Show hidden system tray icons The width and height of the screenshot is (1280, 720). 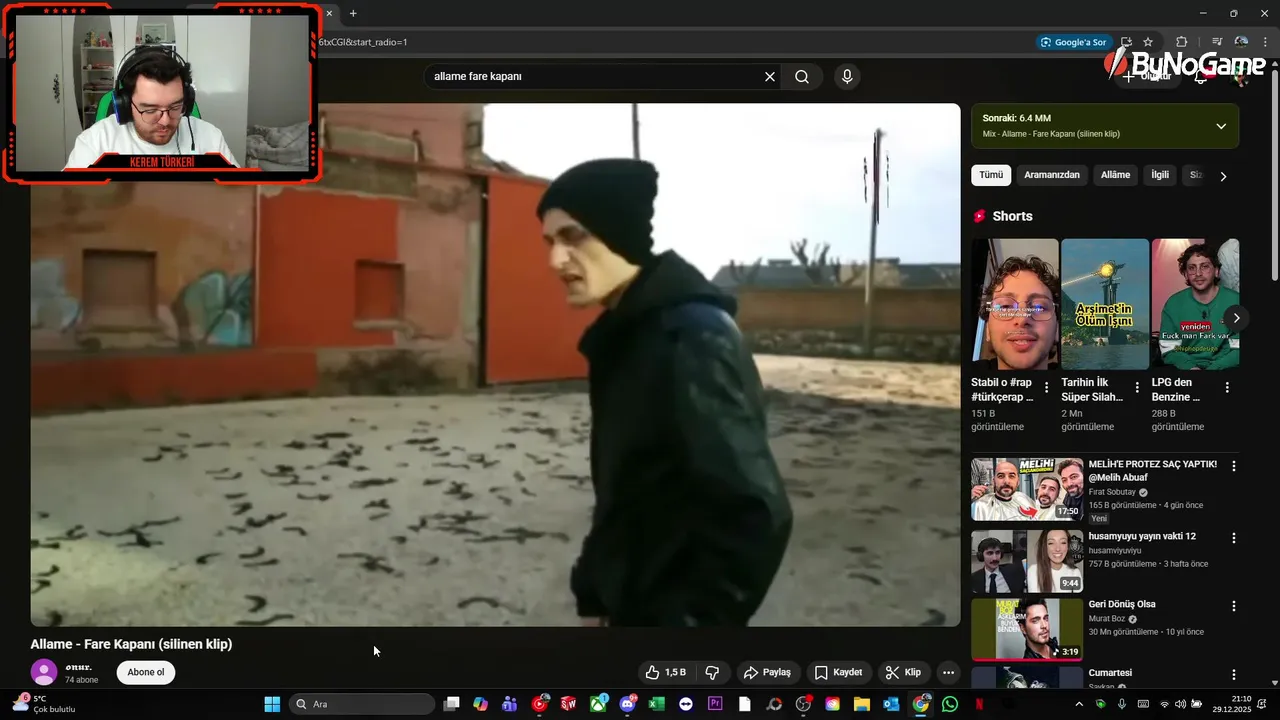1079,704
